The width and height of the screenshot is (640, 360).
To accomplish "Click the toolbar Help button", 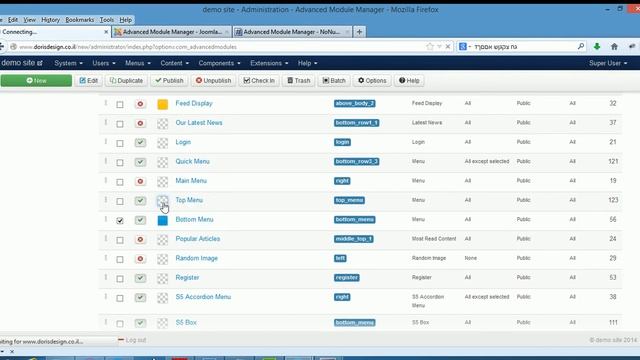I will tap(409, 80).
